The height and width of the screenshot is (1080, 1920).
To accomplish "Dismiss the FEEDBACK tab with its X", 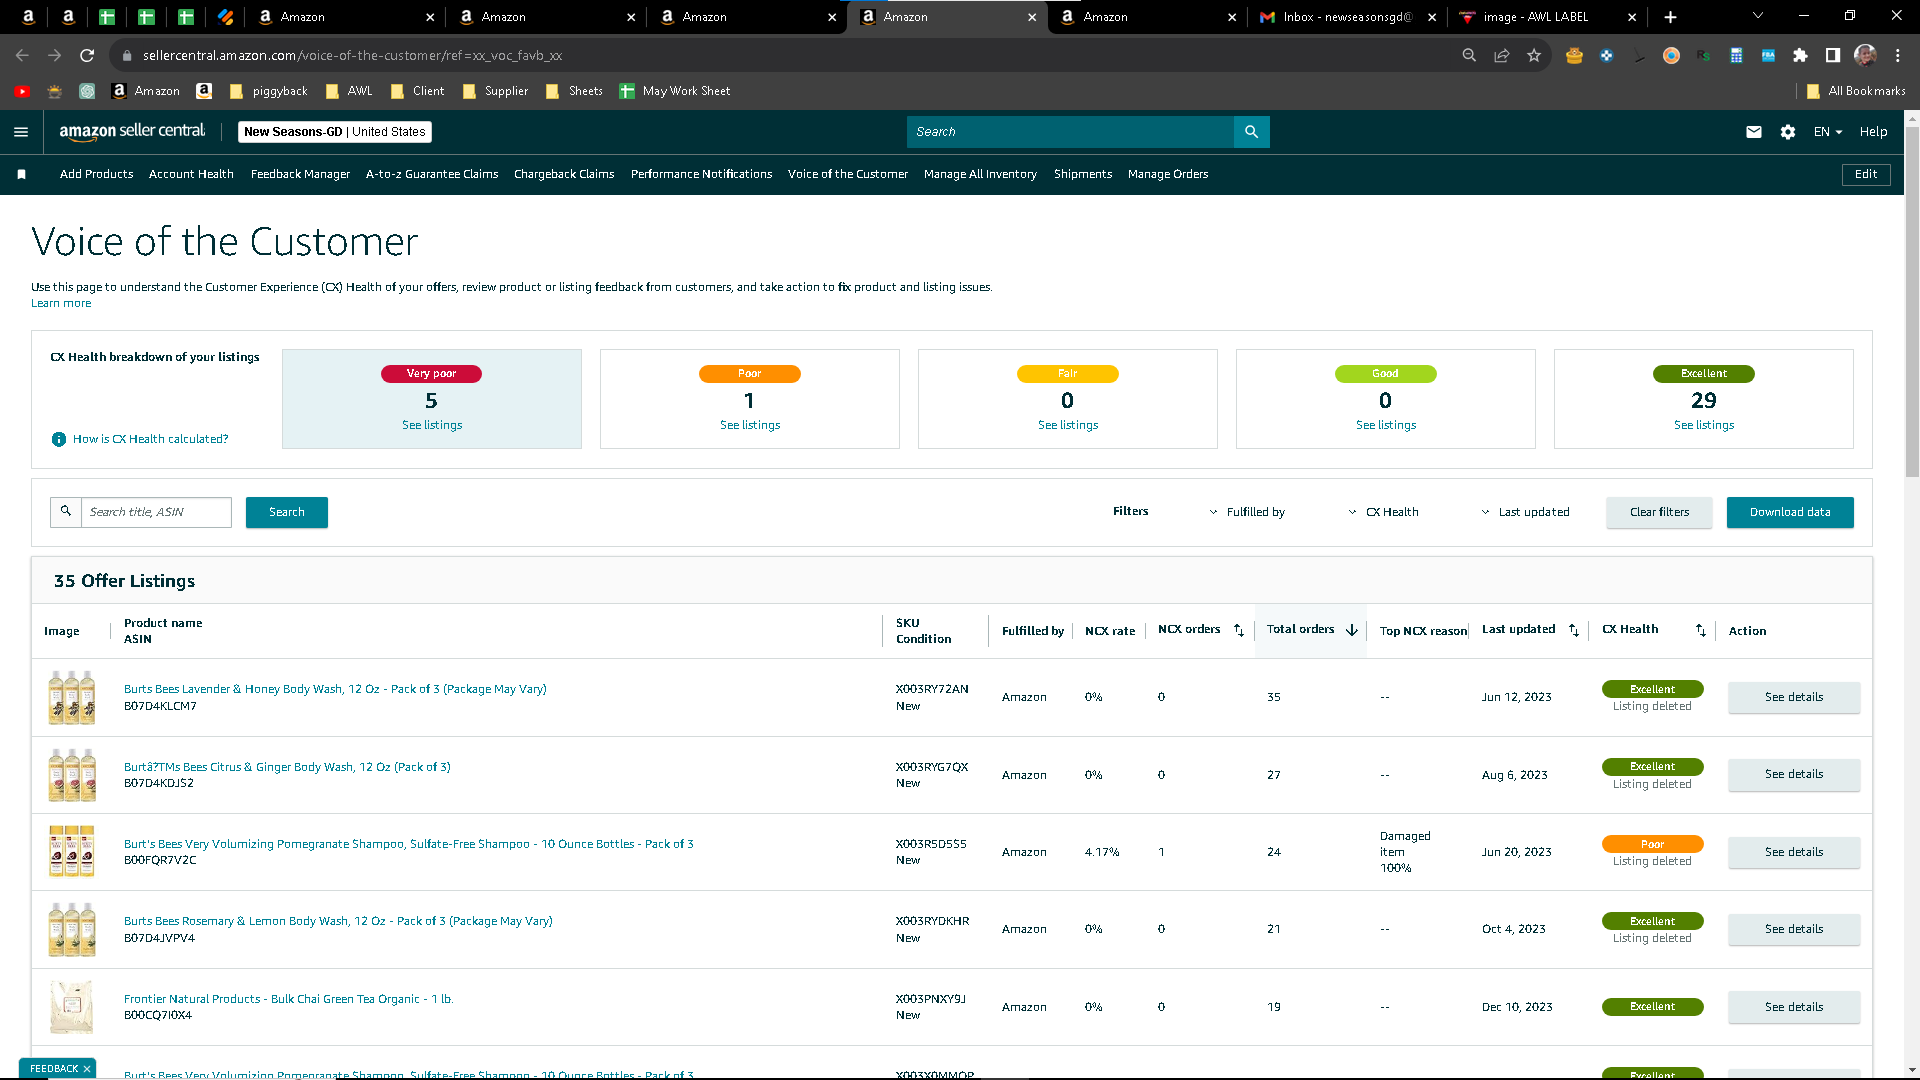I will tap(87, 1069).
